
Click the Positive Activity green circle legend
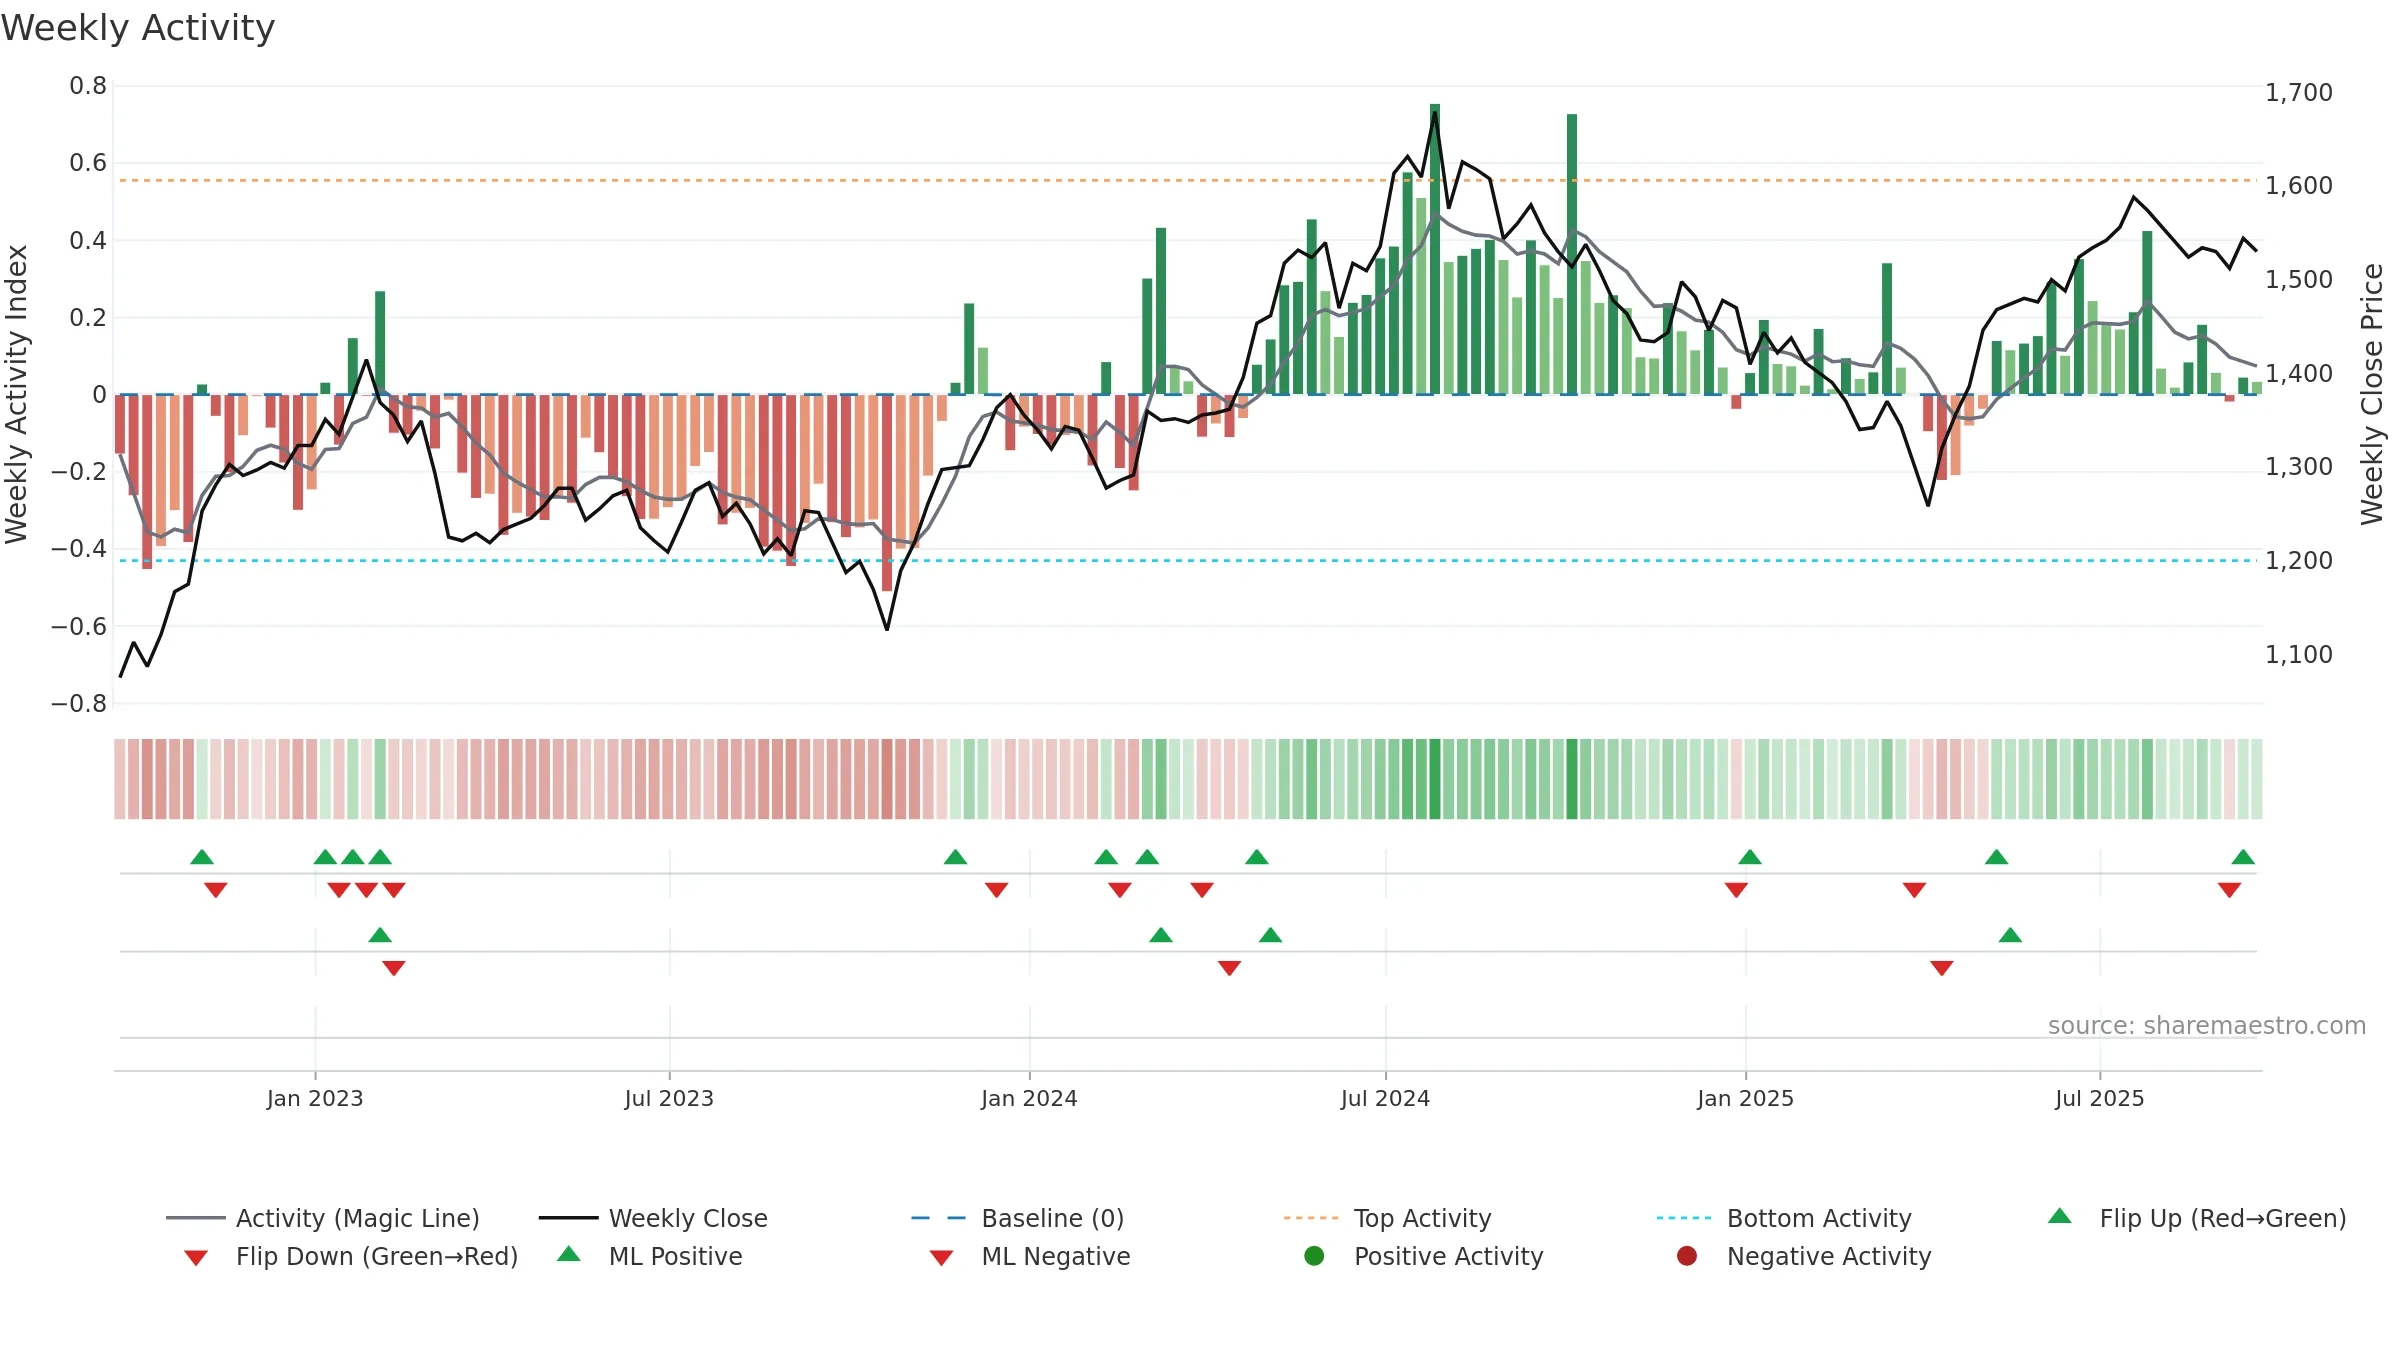pyautogui.click(x=1315, y=1256)
